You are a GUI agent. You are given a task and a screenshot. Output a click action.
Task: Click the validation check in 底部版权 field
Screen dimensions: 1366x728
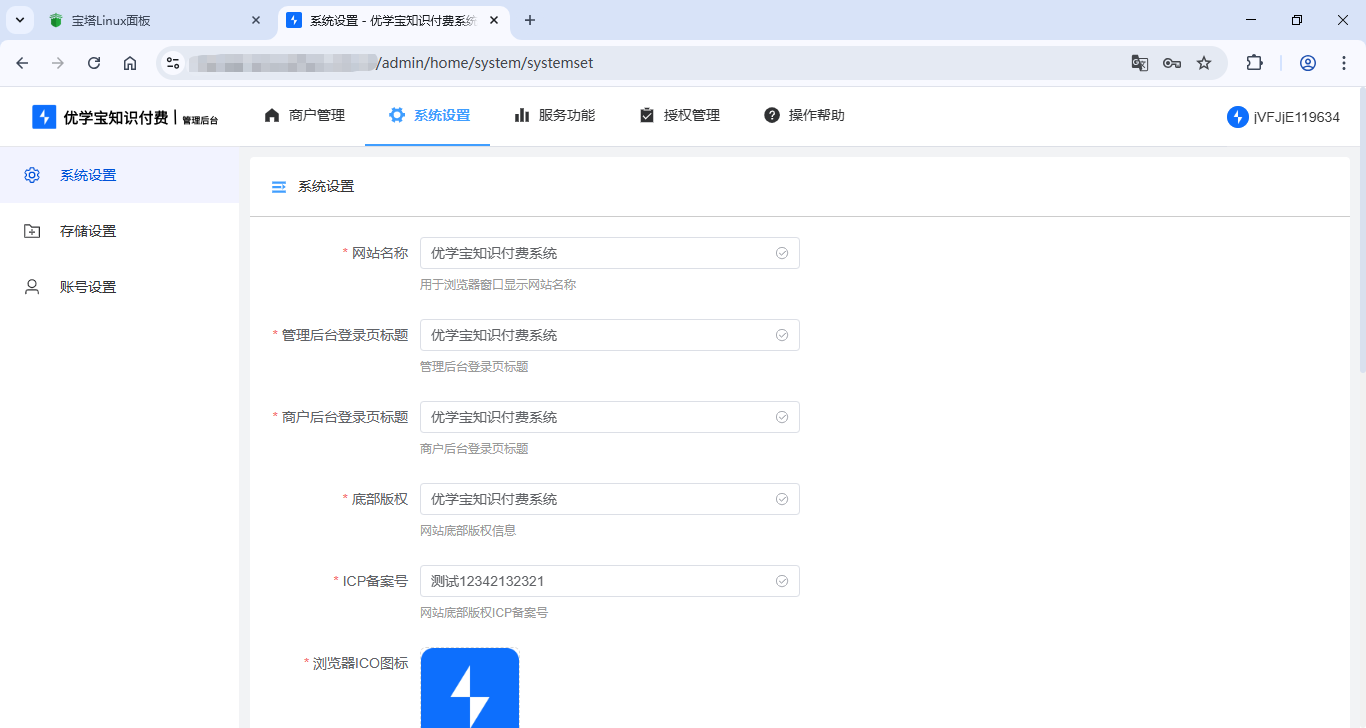coord(782,499)
